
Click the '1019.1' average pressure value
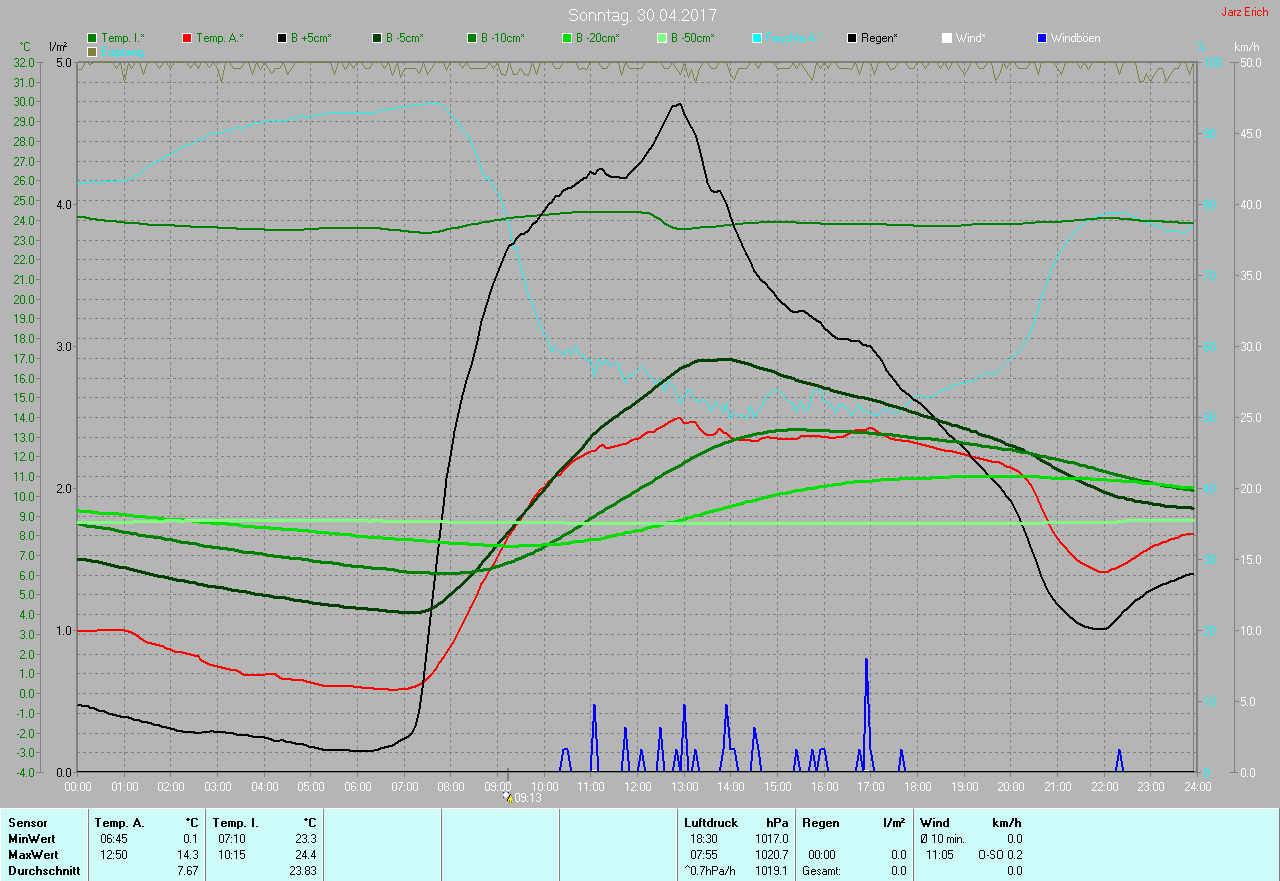click(x=771, y=871)
